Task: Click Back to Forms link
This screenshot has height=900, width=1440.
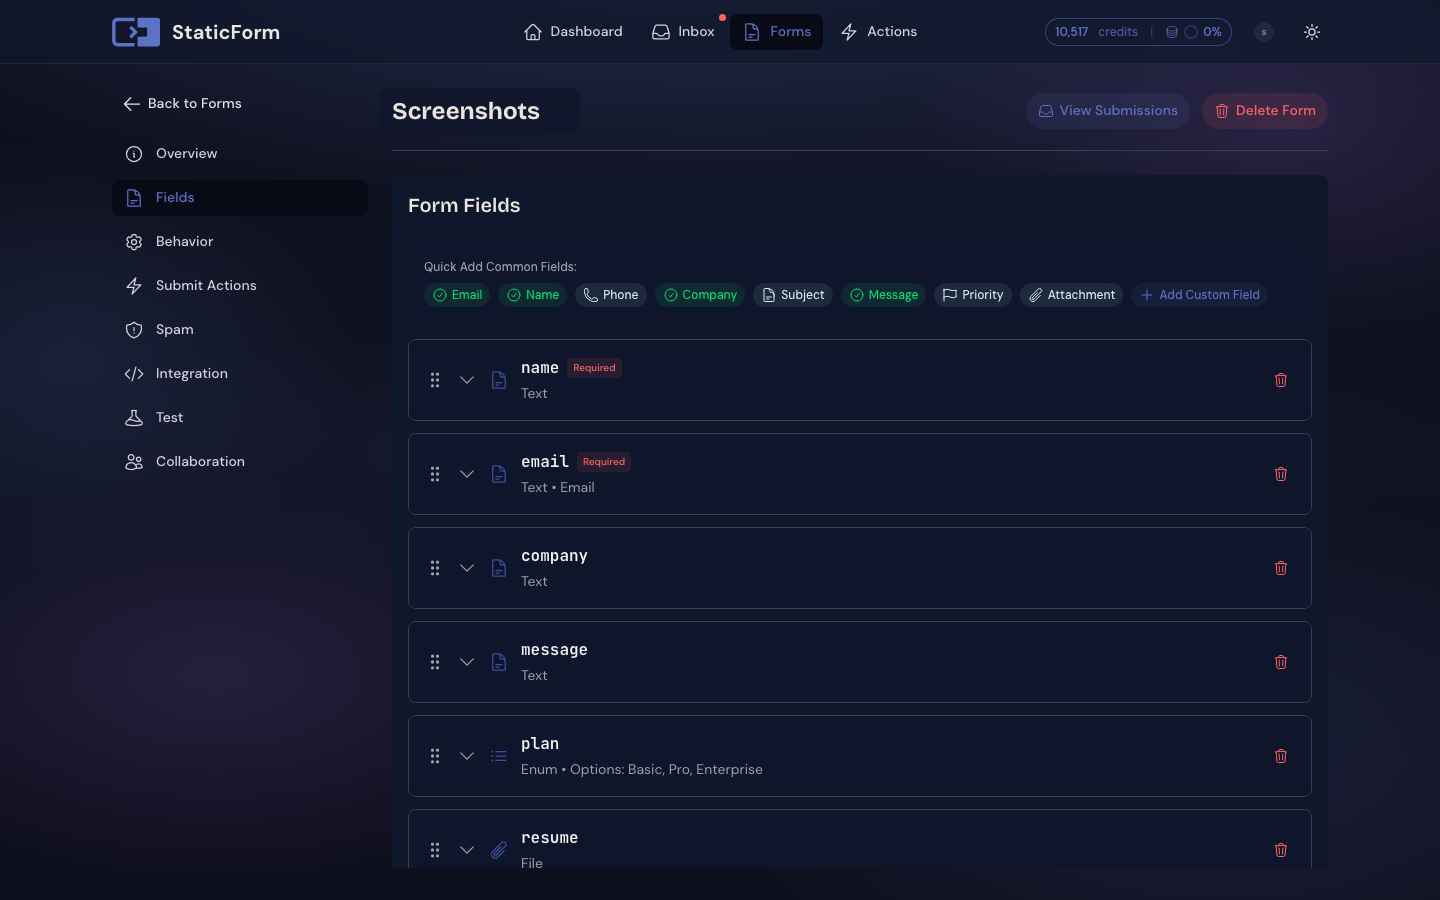Action: (x=182, y=104)
